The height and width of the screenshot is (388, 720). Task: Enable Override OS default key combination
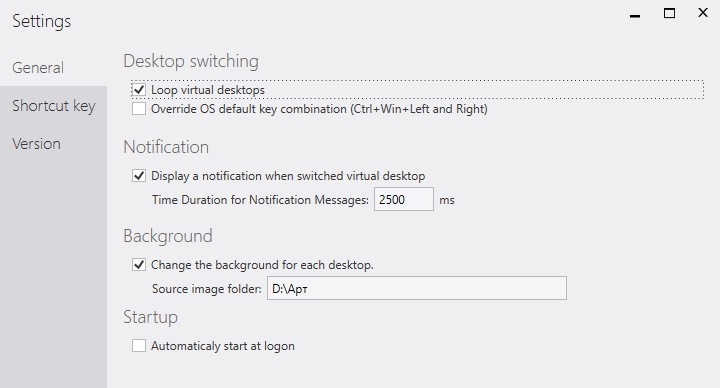(x=139, y=109)
